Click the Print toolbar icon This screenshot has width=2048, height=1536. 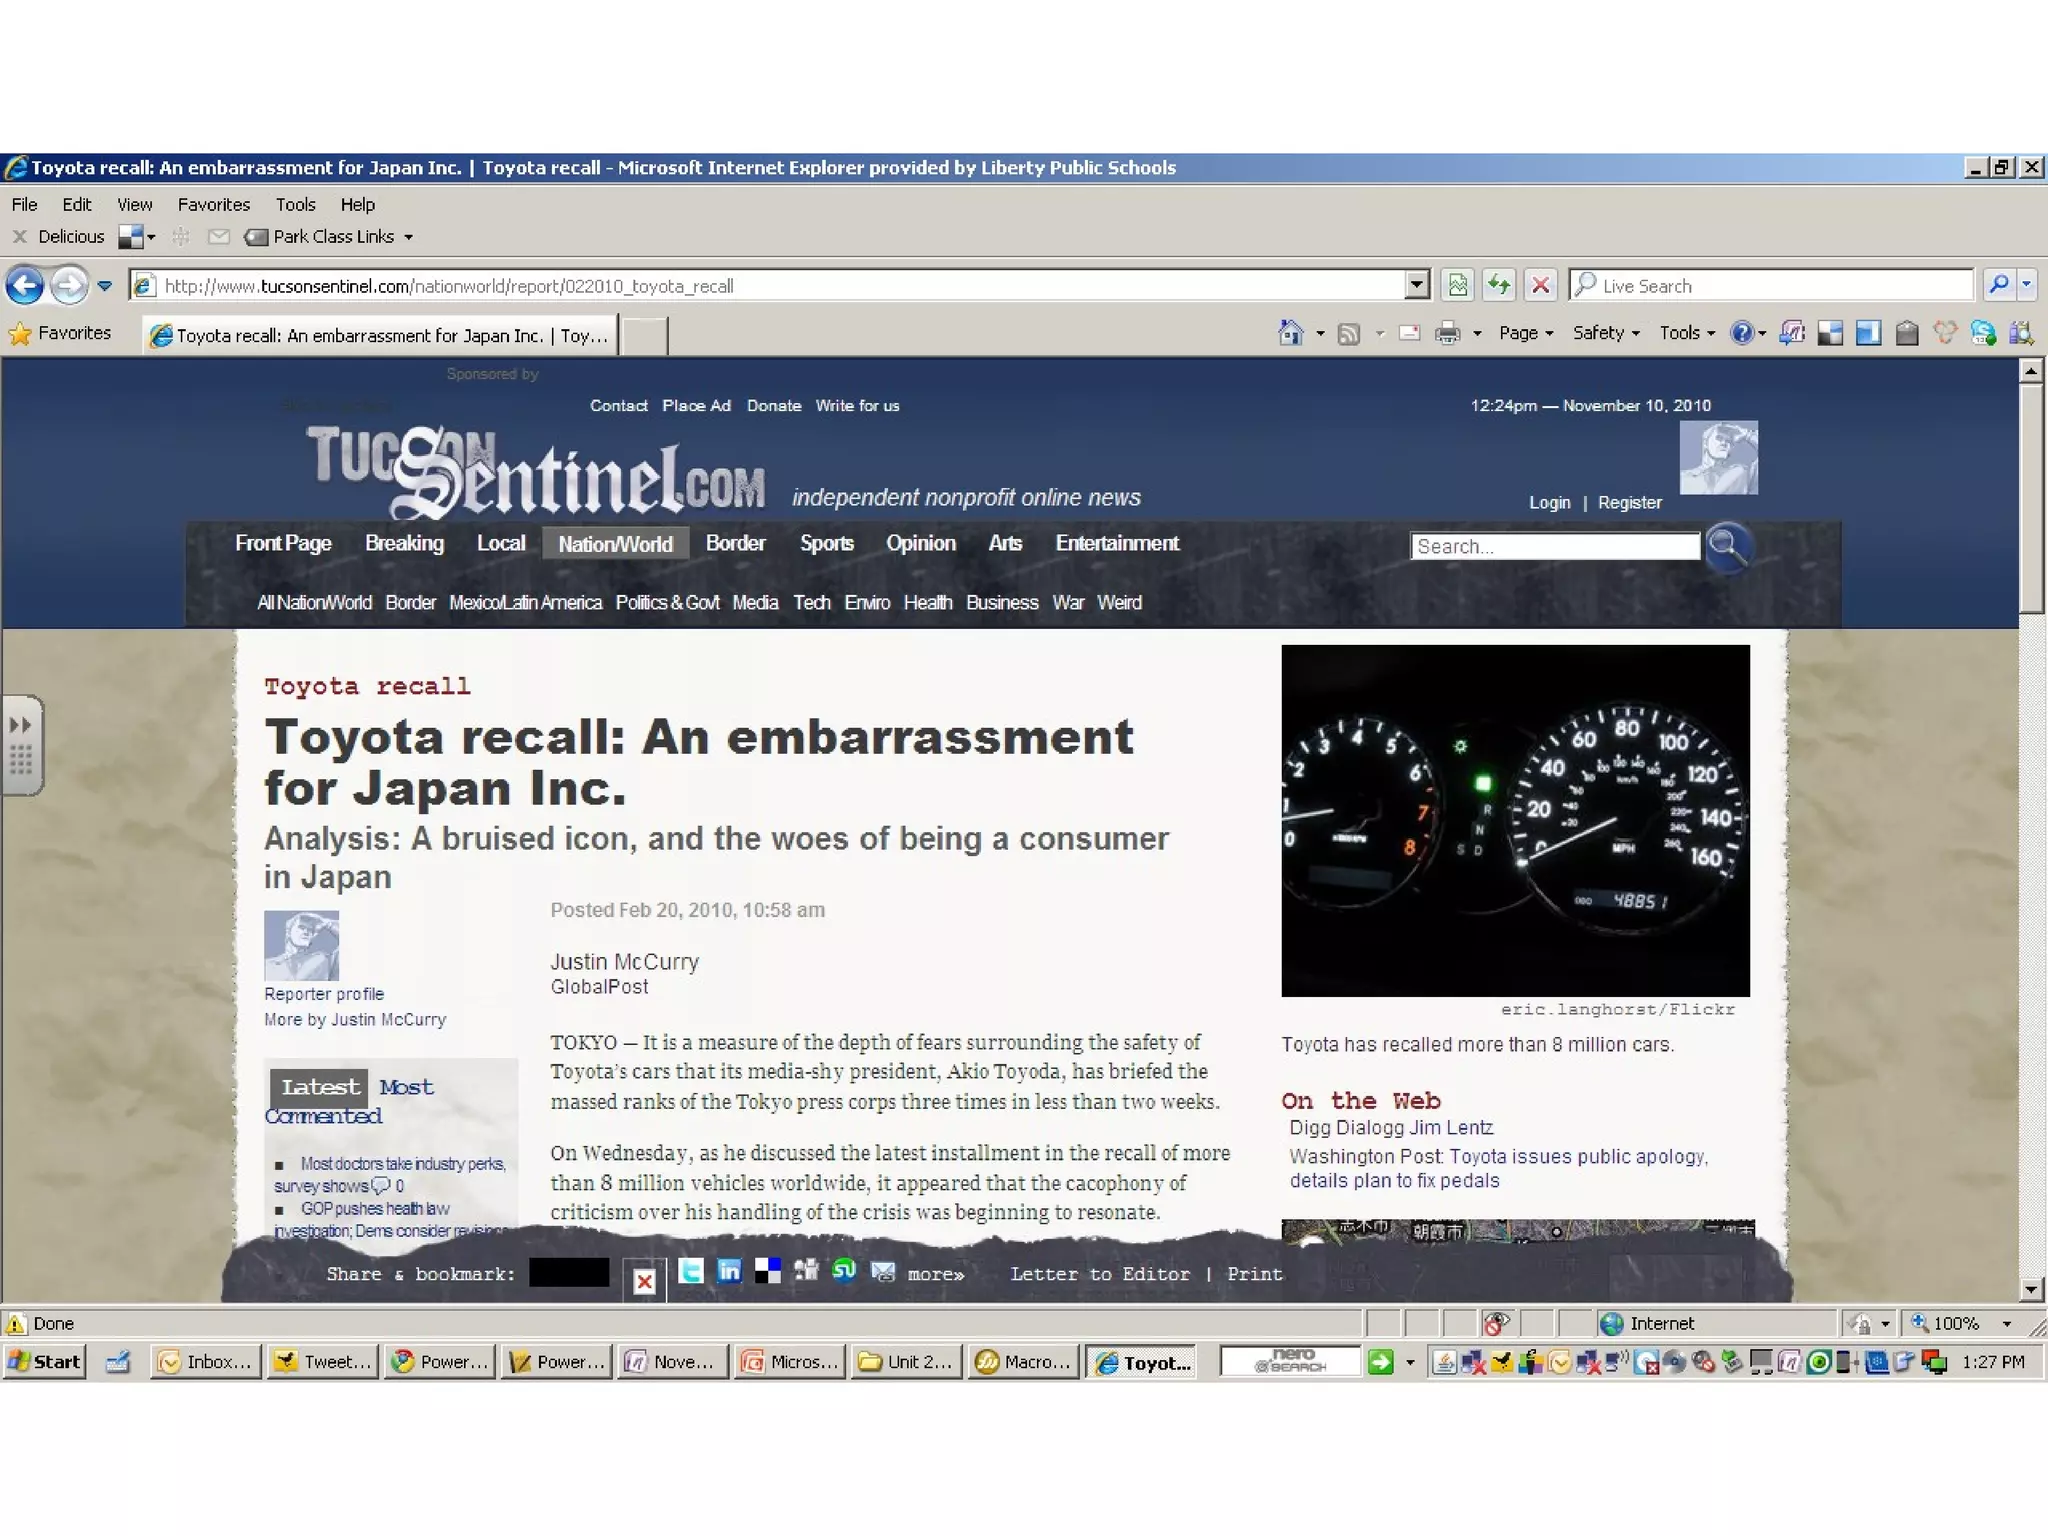pos(1447,334)
